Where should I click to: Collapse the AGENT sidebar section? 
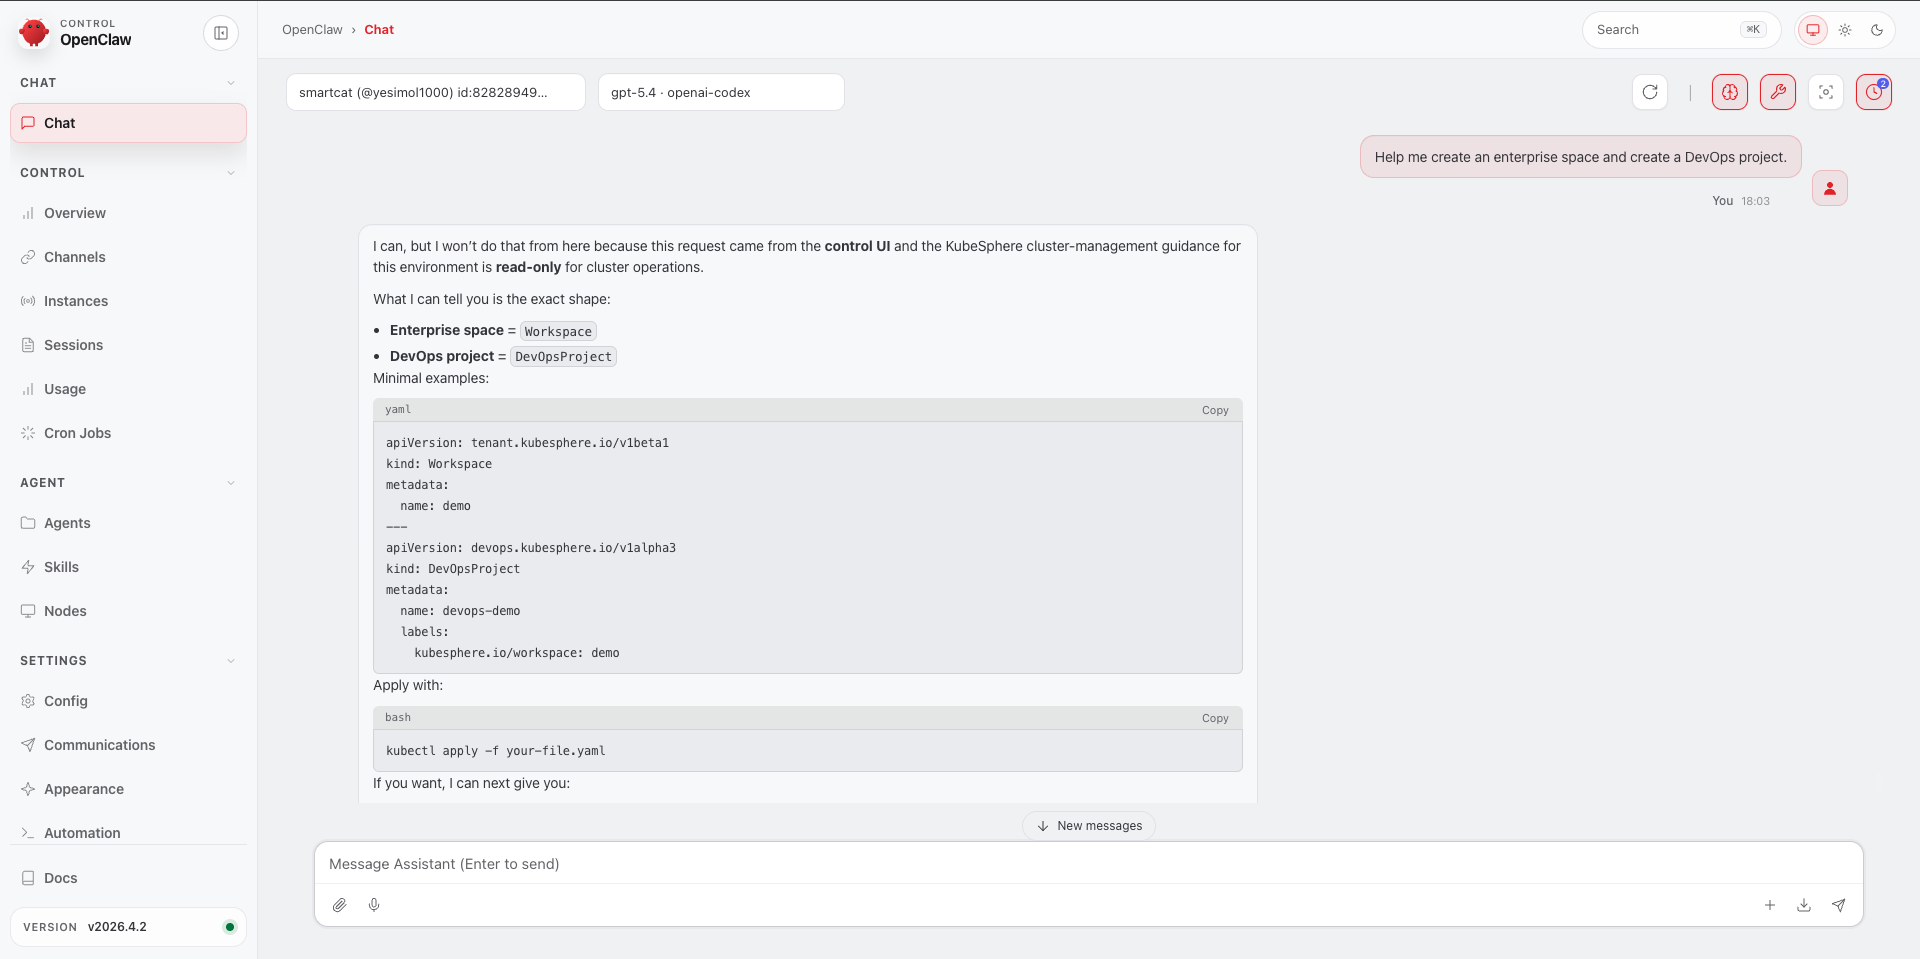coord(231,483)
